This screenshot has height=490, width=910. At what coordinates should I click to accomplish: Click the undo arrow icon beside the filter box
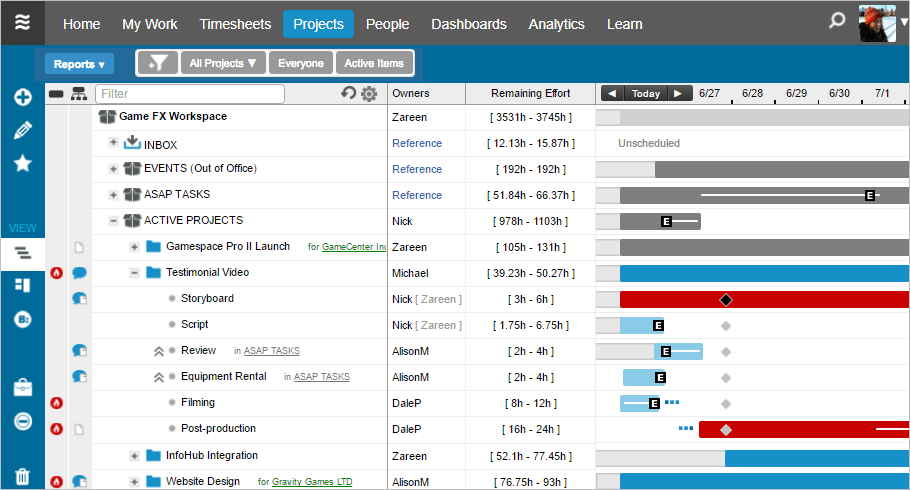pyautogui.click(x=348, y=94)
